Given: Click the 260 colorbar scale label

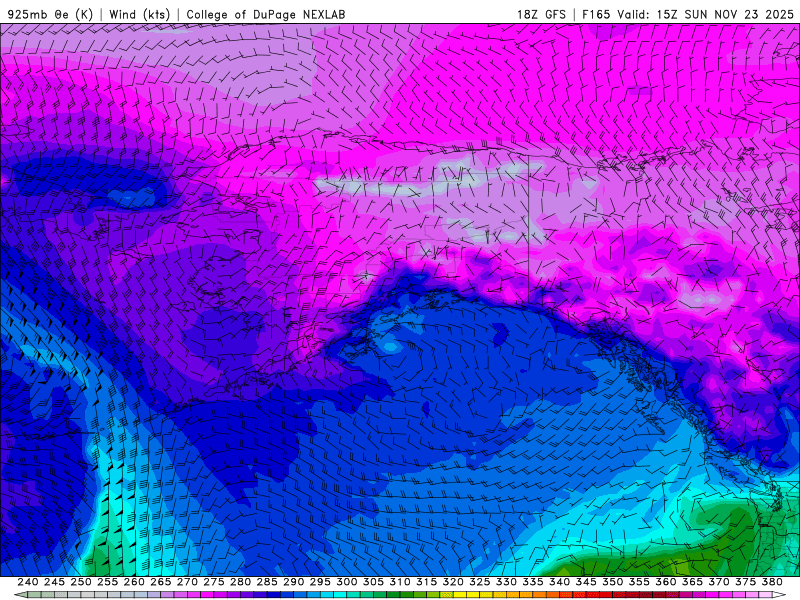Looking at the screenshot, I should [x=134, y=582].
